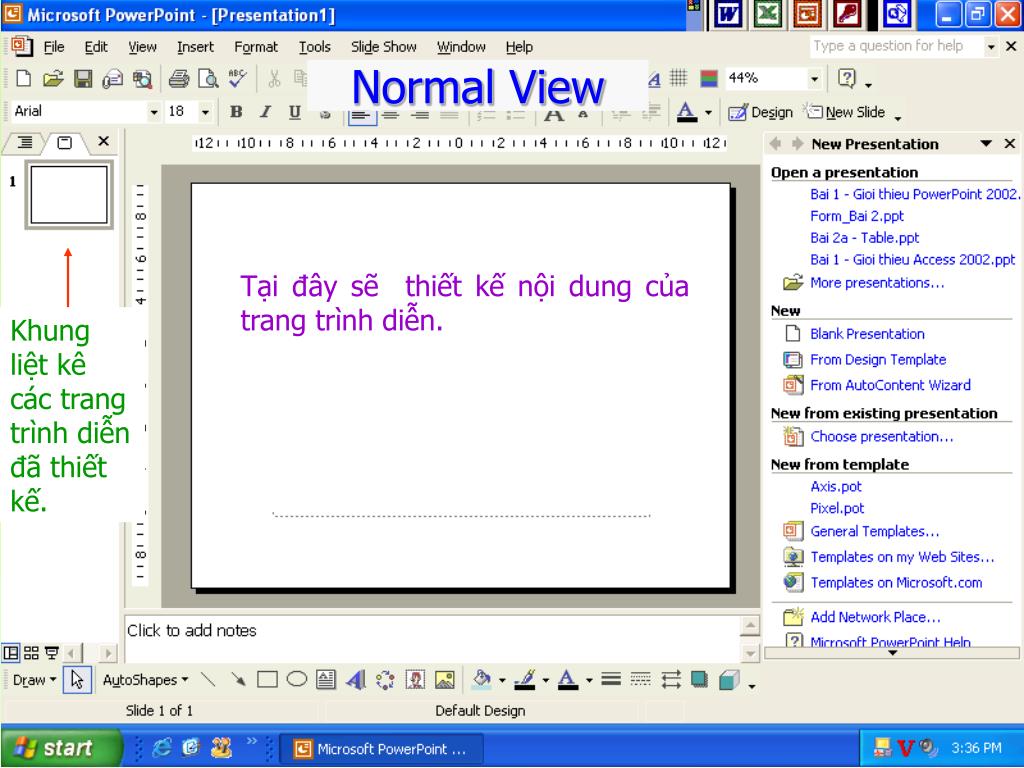This screenshot has height=768, width=1024.
Task: Run the Spelling check icon
Action: (238, 79)
